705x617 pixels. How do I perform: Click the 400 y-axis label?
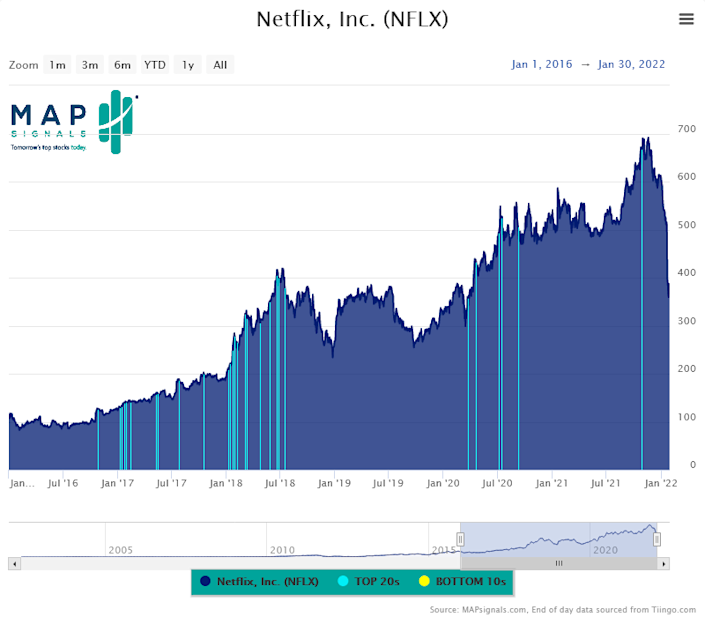click(x=687, y=273)
